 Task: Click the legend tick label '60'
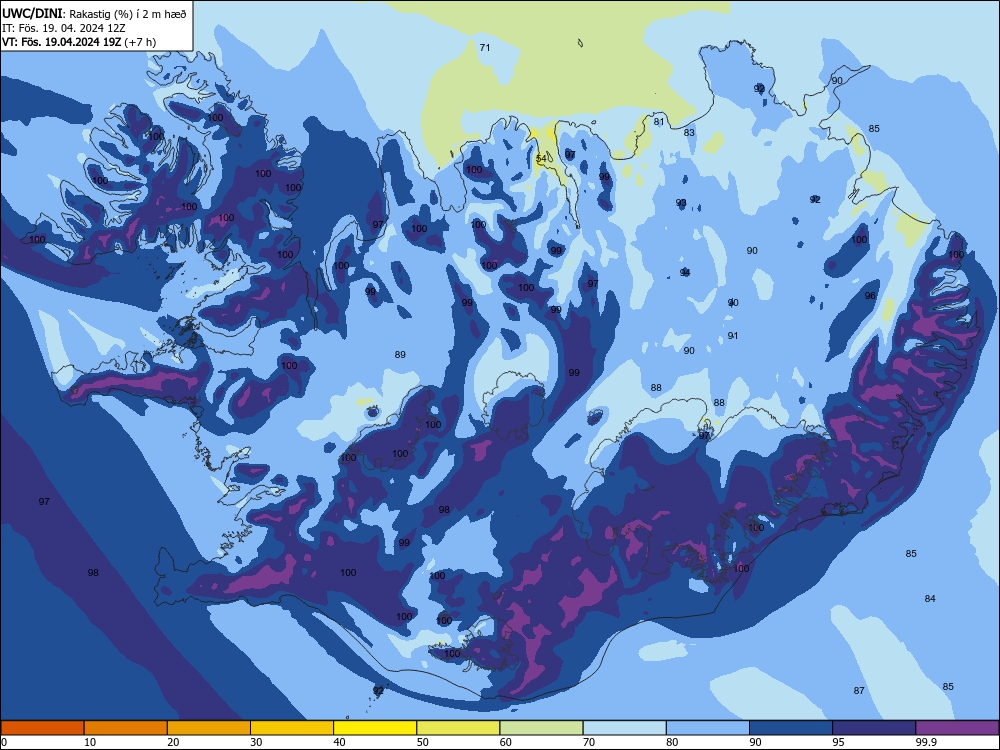[x=506, y=742]
